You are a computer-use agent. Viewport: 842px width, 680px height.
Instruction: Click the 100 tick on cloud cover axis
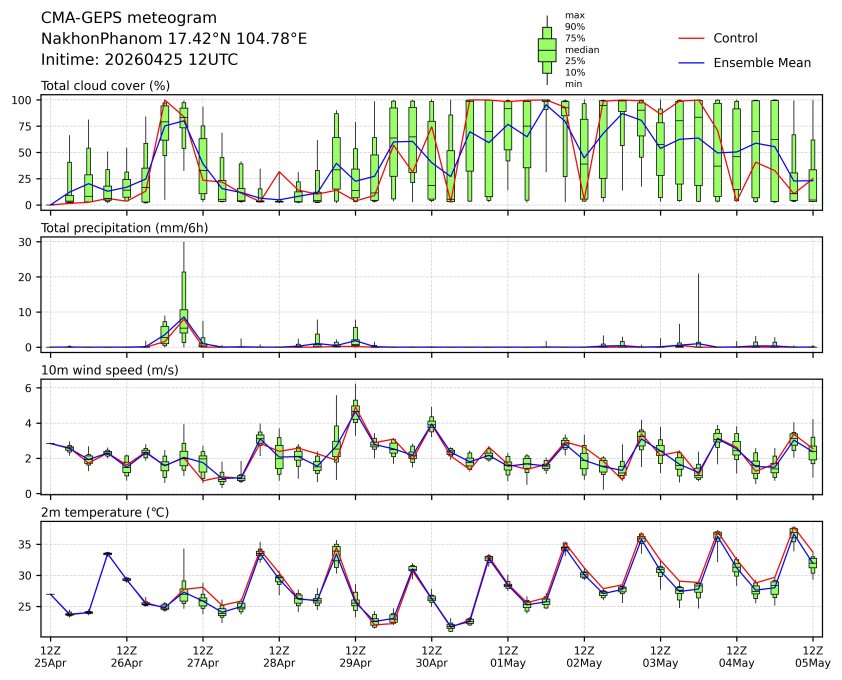tap(25, 100)
